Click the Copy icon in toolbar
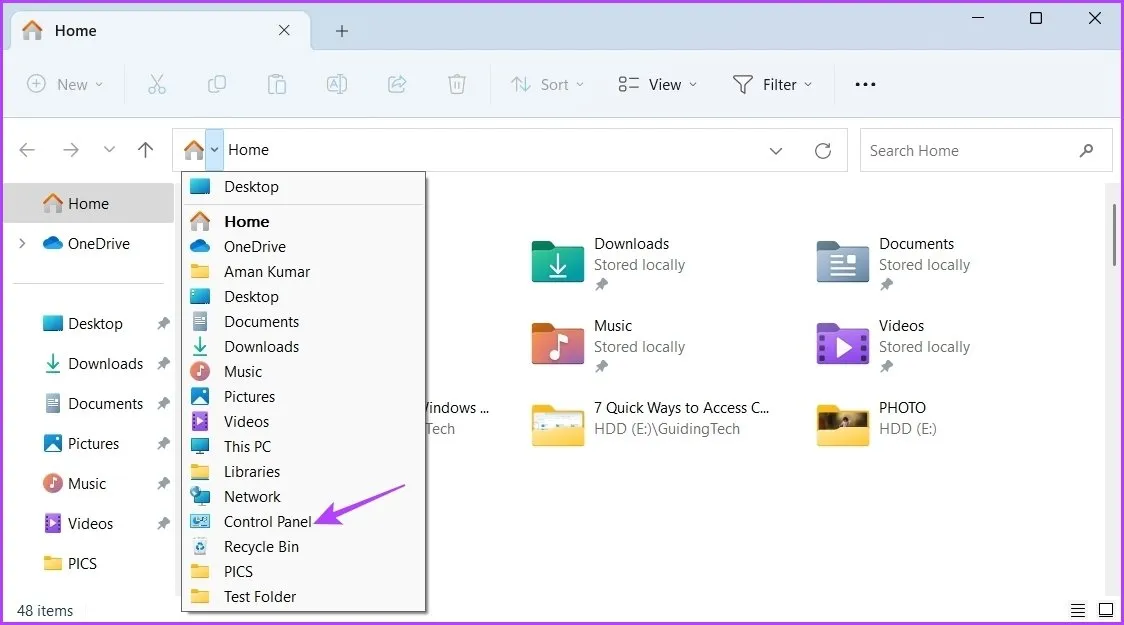 click(217, 85)
